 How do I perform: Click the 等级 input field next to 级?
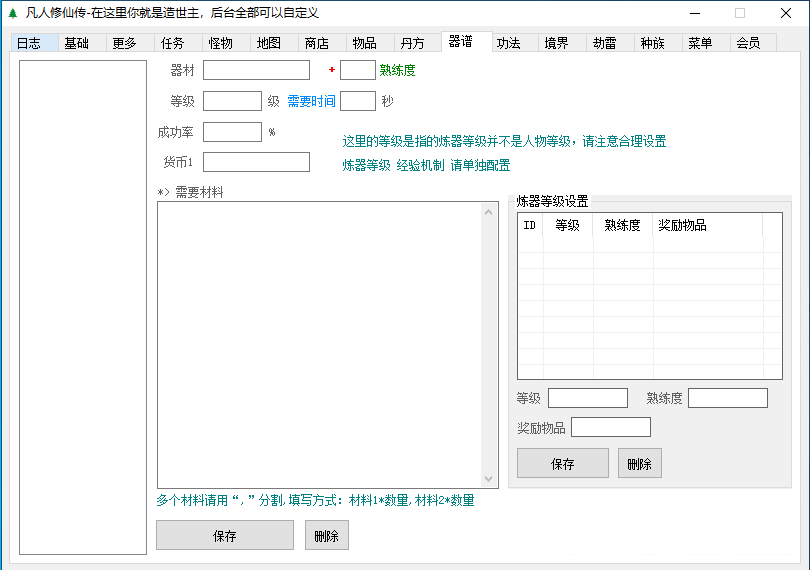point(232,101)
